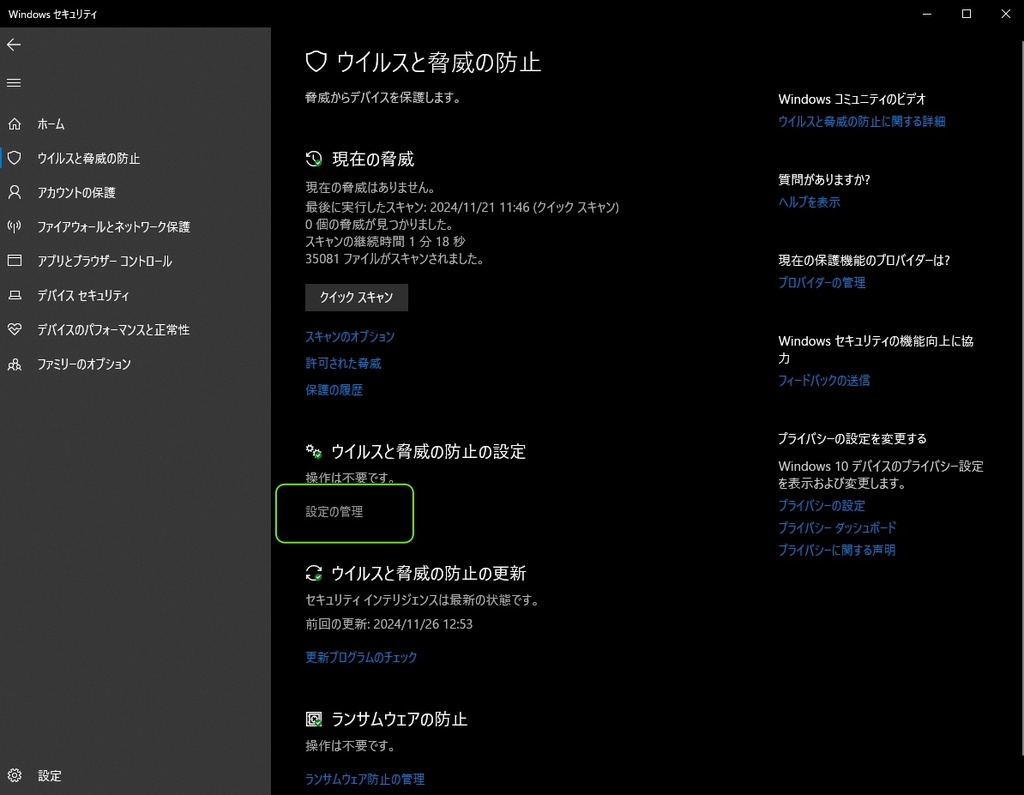Click the text 現在の脅威はありません。
The image size is (1024, 795).
coord(371,187)
